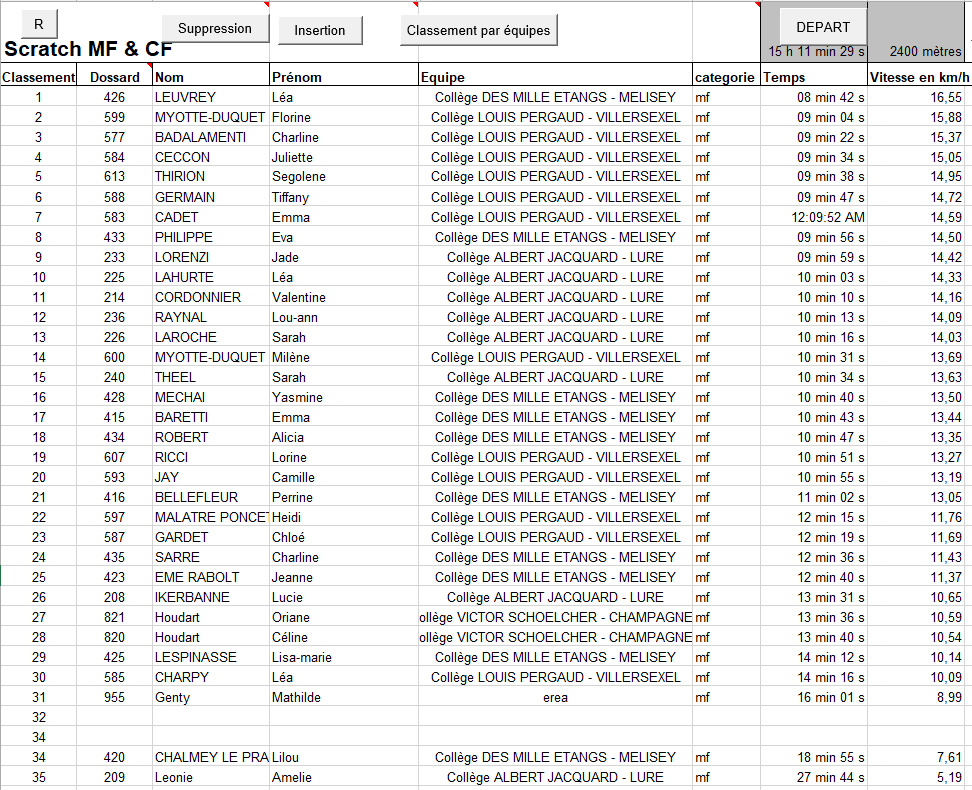Viewport: 972px width, 790px height.
Task: Select the LAHURTE name cell
Action: pyautogui.click(x=211, y=277)
